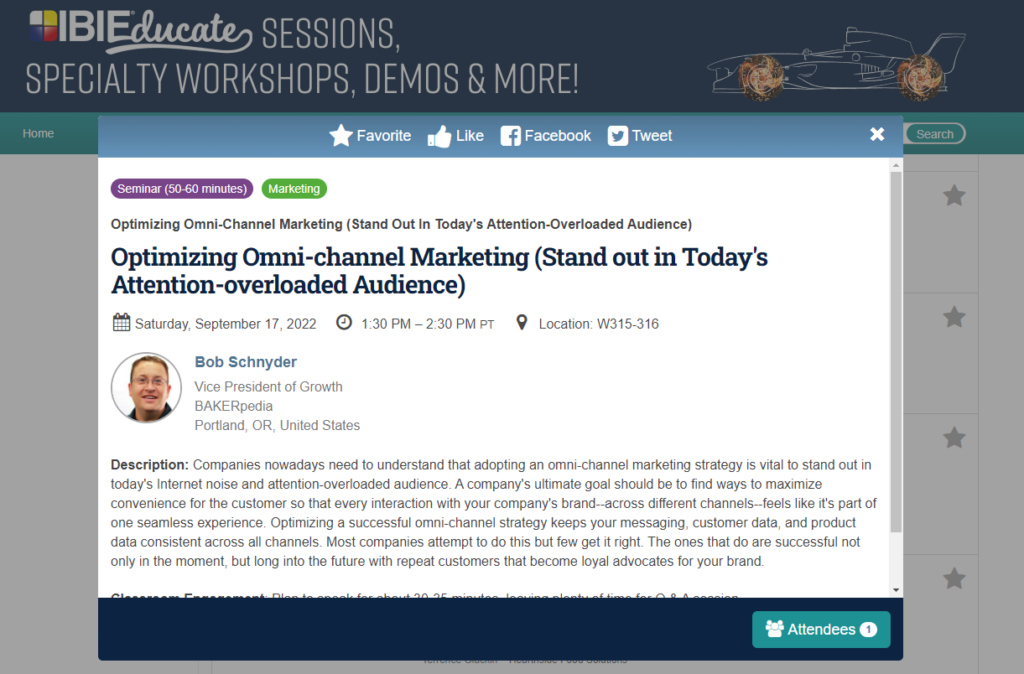
Task: Click the location pin icon before W315-316
Action: [x=521, y=323]
